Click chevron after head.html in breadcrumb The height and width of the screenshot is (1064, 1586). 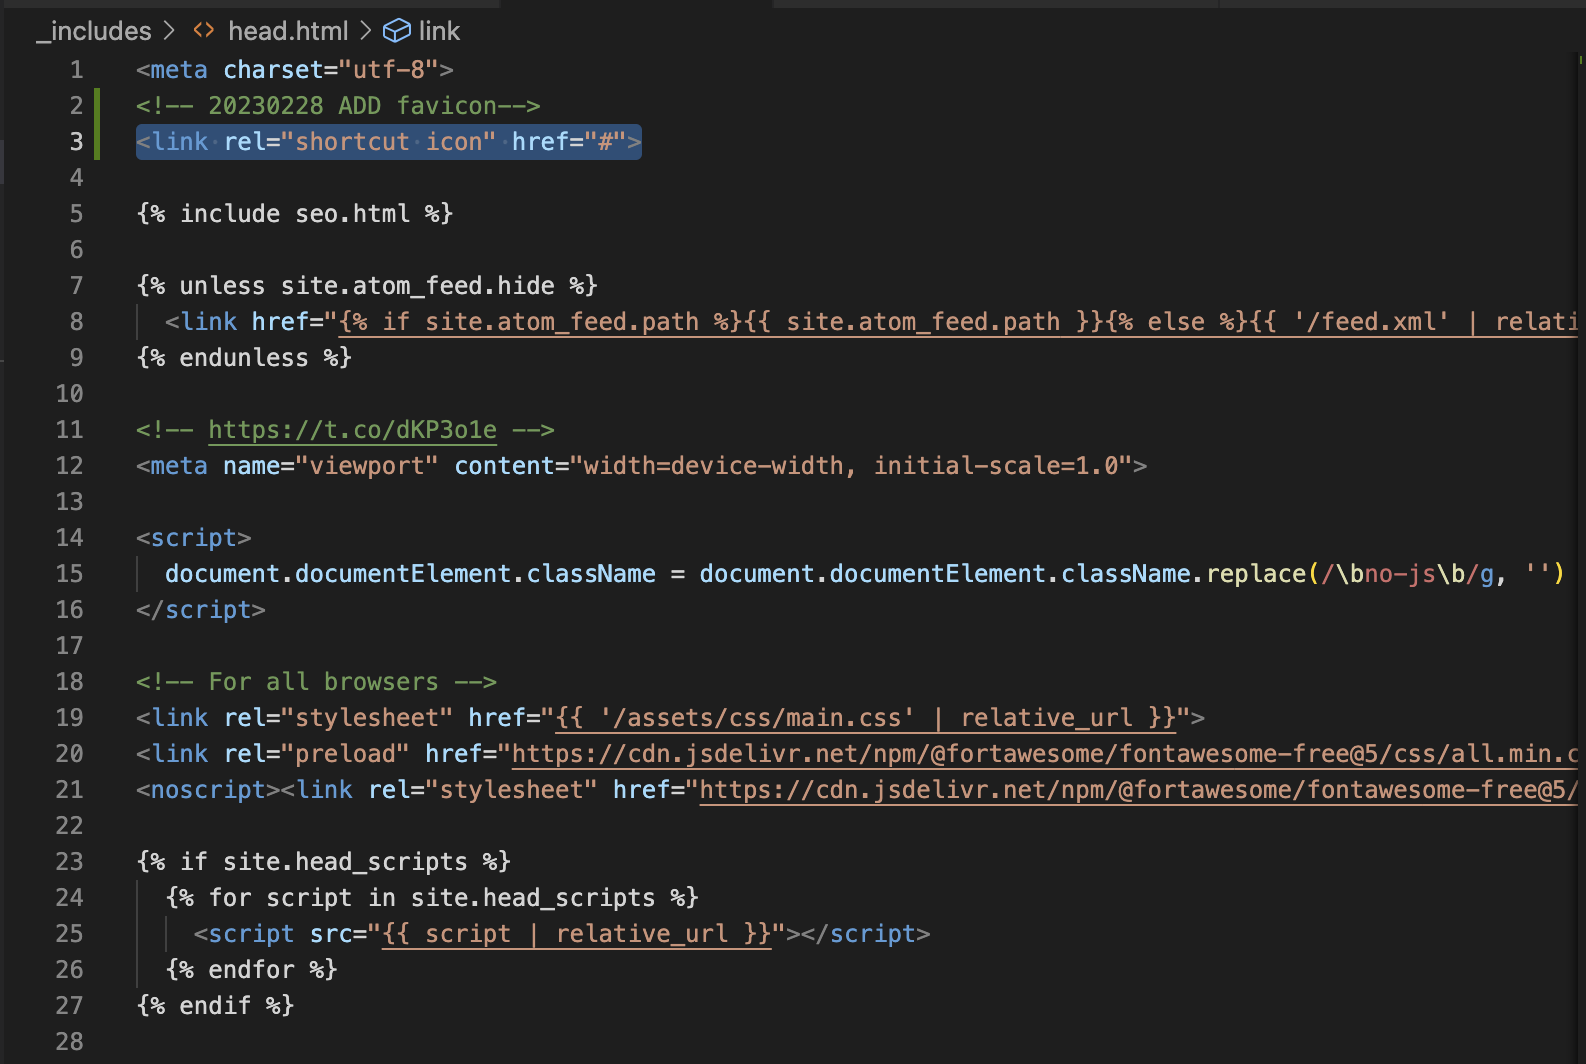[x=366, y=31]
